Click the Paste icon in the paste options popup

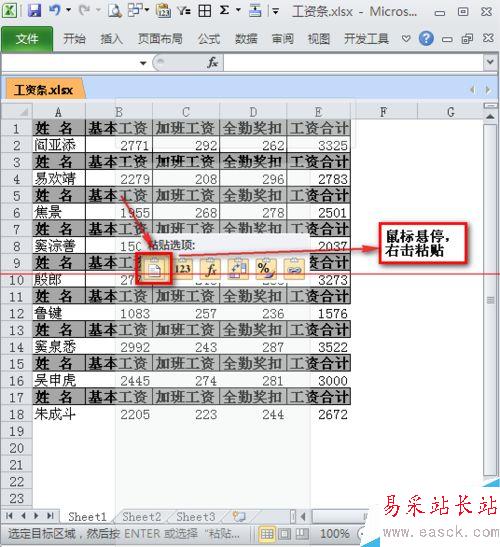154,269
